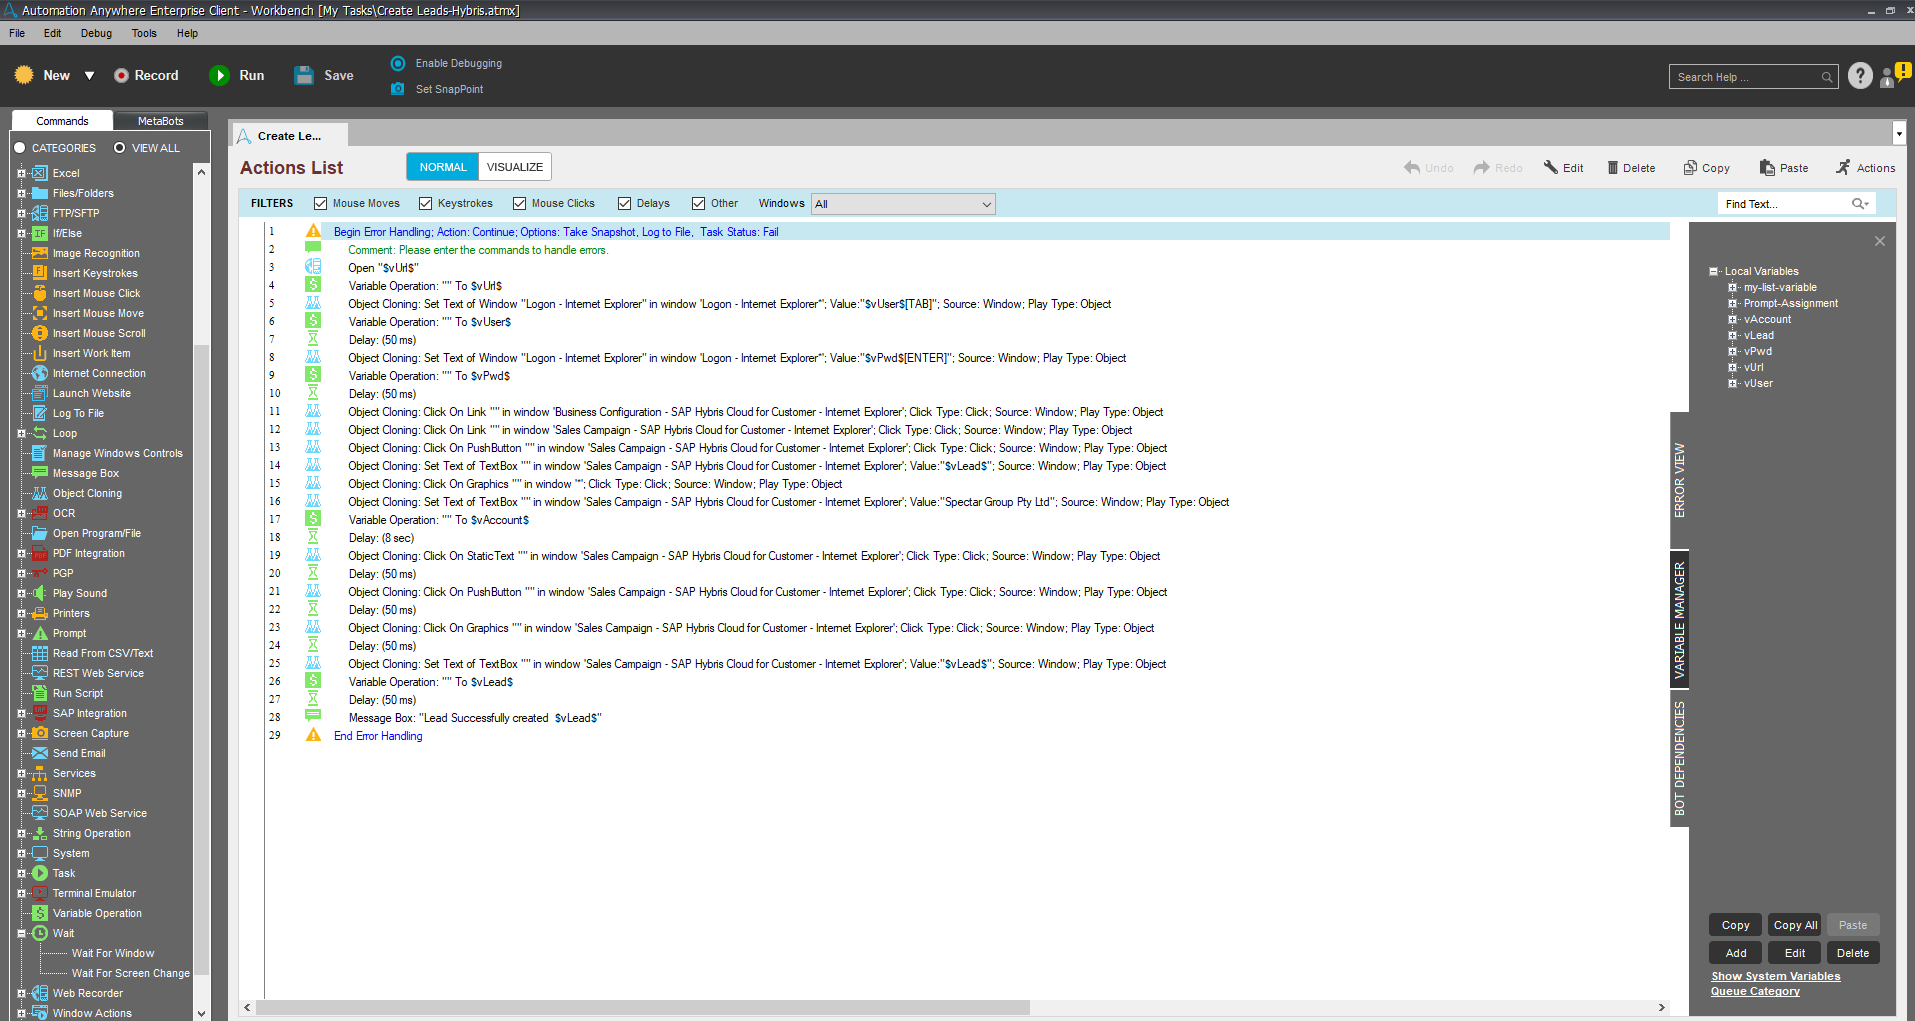Click the Copy icon in Actions List toolbar
The height and width of the screenshot is (1021, 1915).
point(1690,168)
